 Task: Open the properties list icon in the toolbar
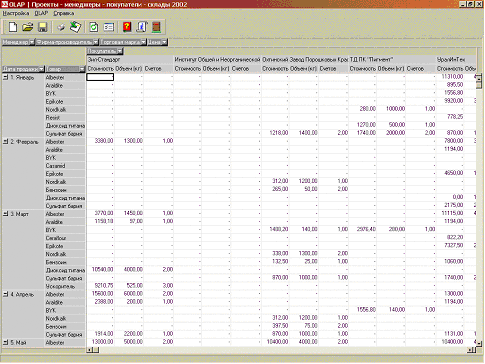coord(109,27)
